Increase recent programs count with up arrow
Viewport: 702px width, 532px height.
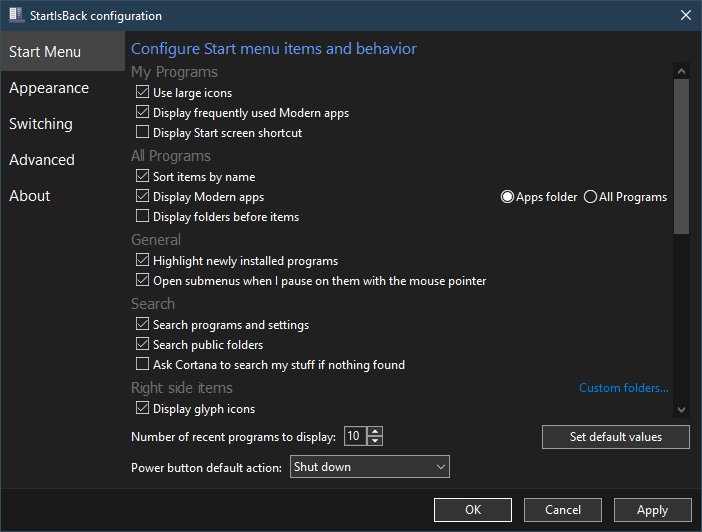(x=375, y=431)
